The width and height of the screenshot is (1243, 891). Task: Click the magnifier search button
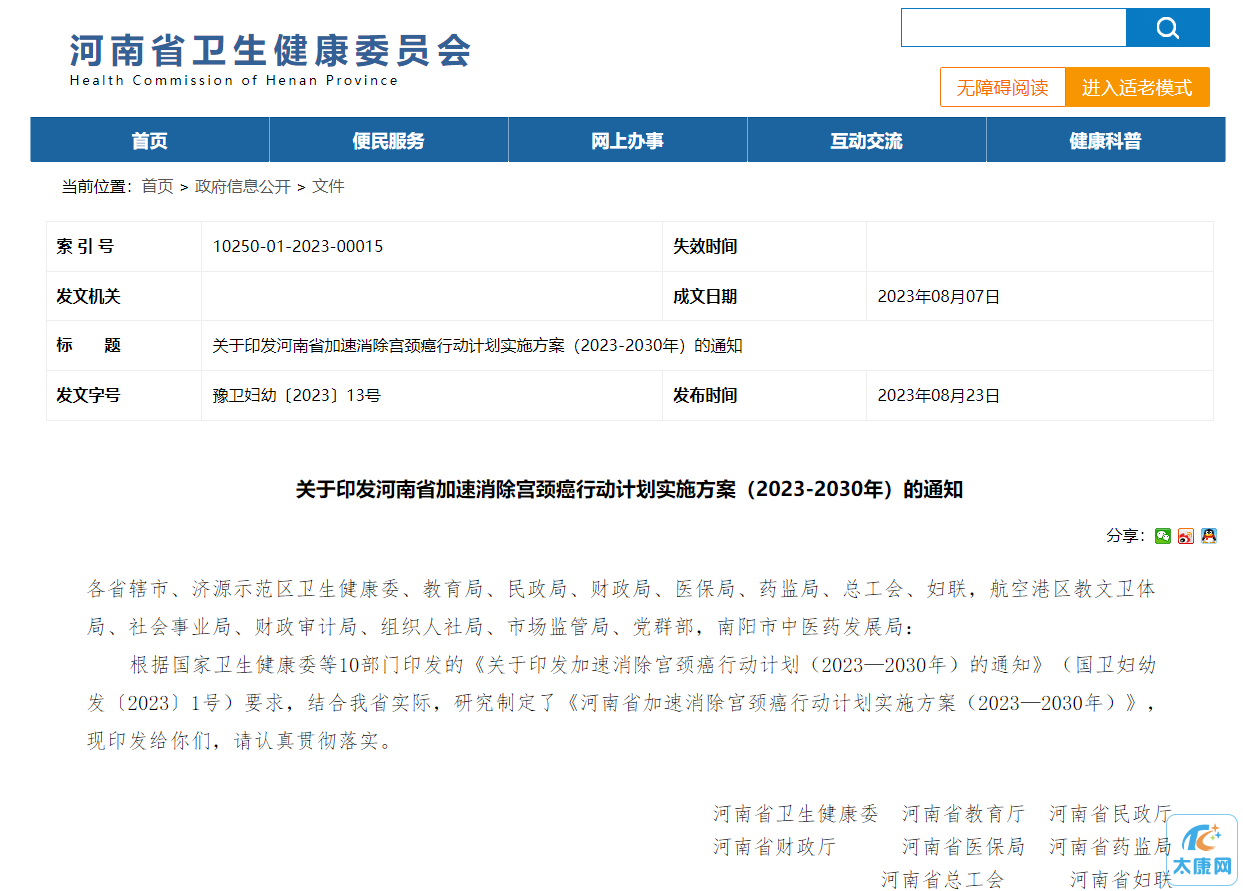[1167, 28]
